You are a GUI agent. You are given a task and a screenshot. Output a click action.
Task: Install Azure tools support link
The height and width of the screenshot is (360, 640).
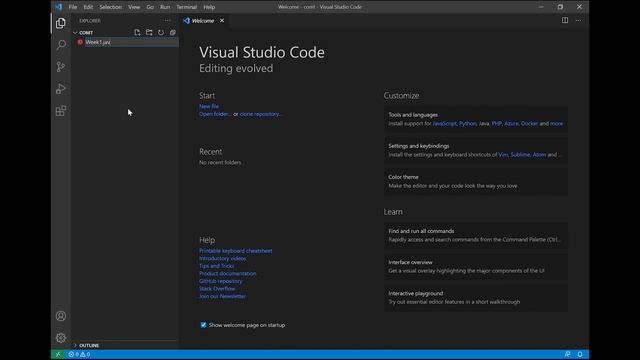511,123
